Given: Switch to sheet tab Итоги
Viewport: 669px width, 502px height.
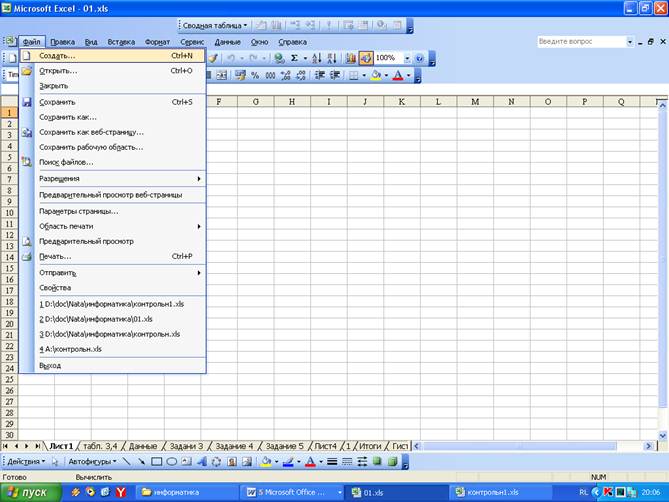Looking at the screenshot, I should click(370, 446).
